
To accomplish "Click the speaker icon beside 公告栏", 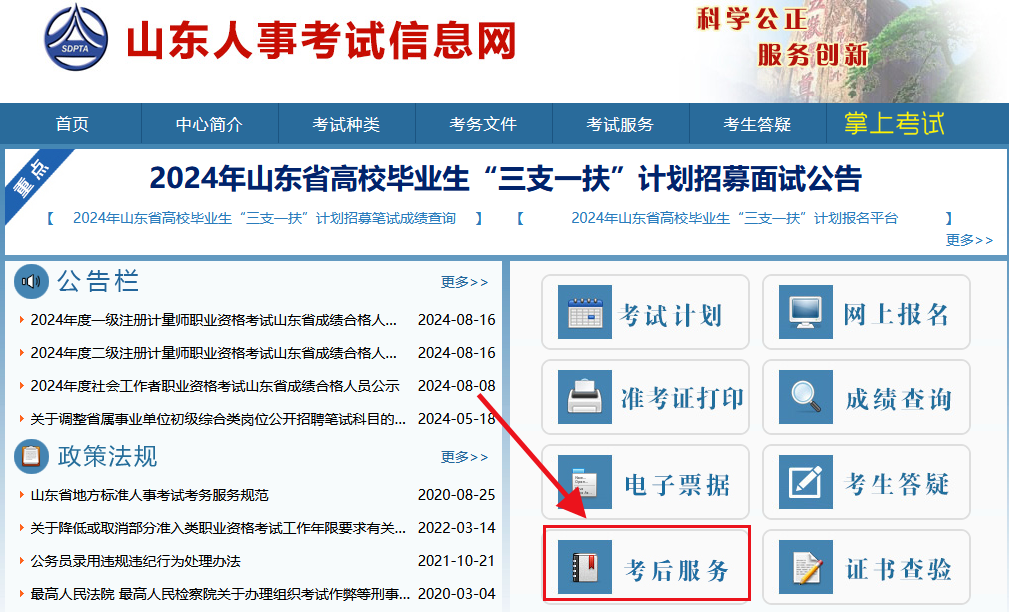I will click(x=30, y=281).
